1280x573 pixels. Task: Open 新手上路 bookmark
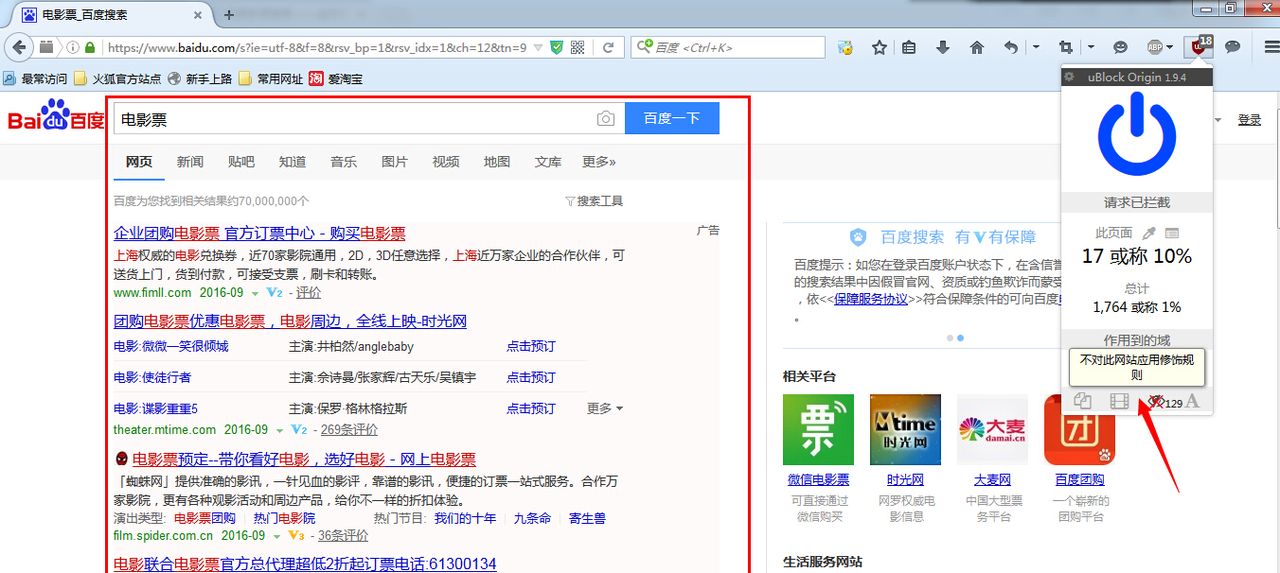point(200,78)
